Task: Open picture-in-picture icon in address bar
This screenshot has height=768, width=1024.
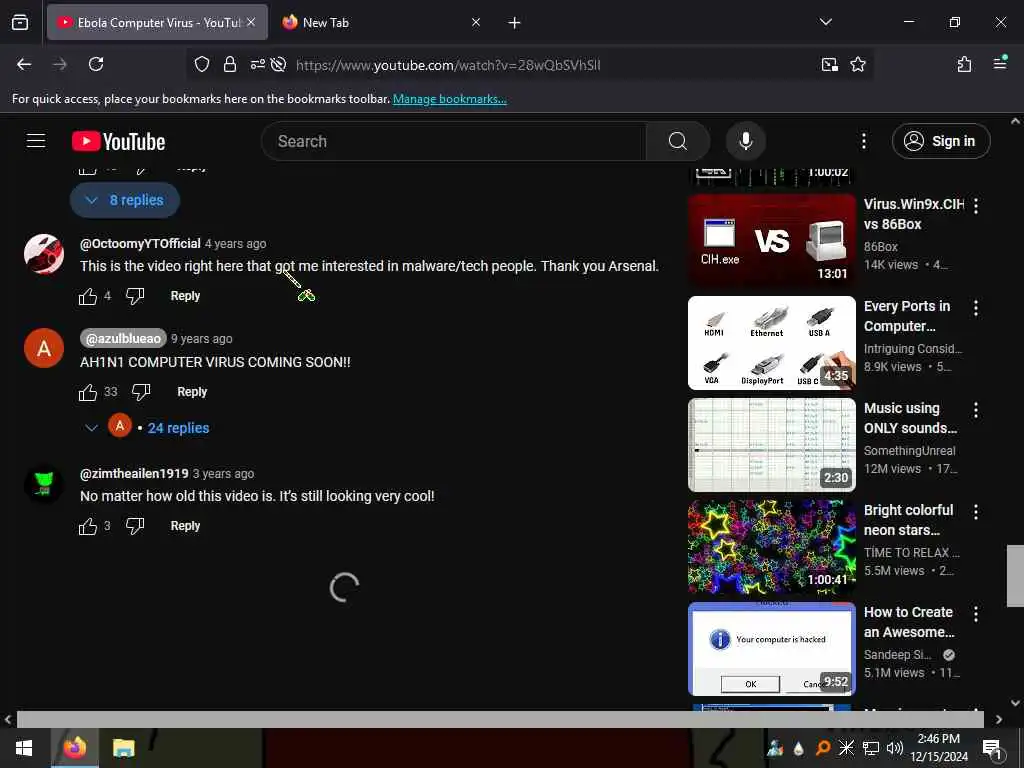Action: 829,64
